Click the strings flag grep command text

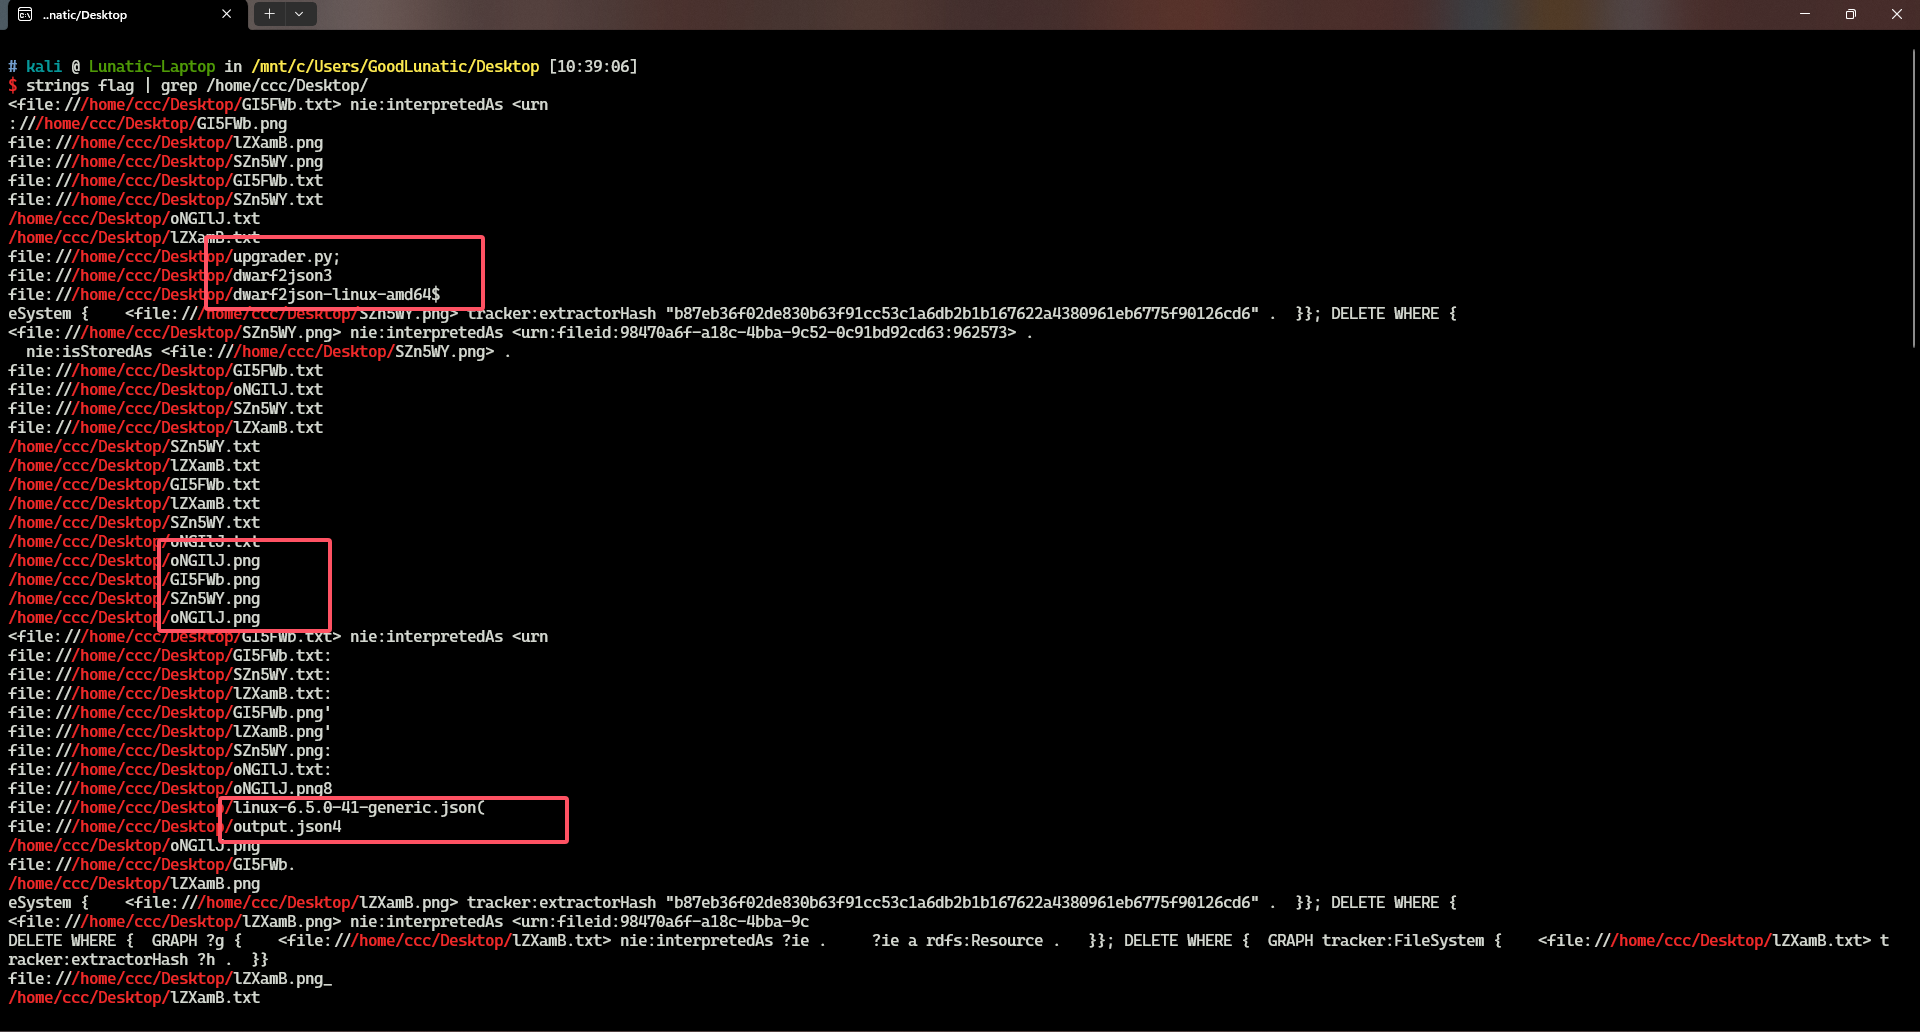click(x=196, y=86)
